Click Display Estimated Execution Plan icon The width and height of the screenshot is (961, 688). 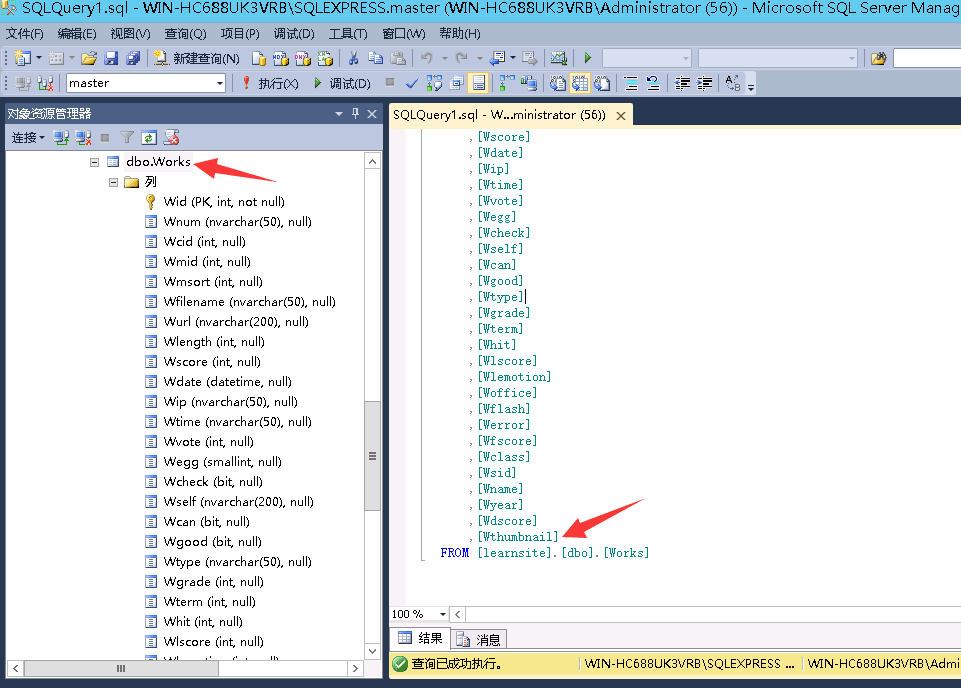click(x=434, y=83)
